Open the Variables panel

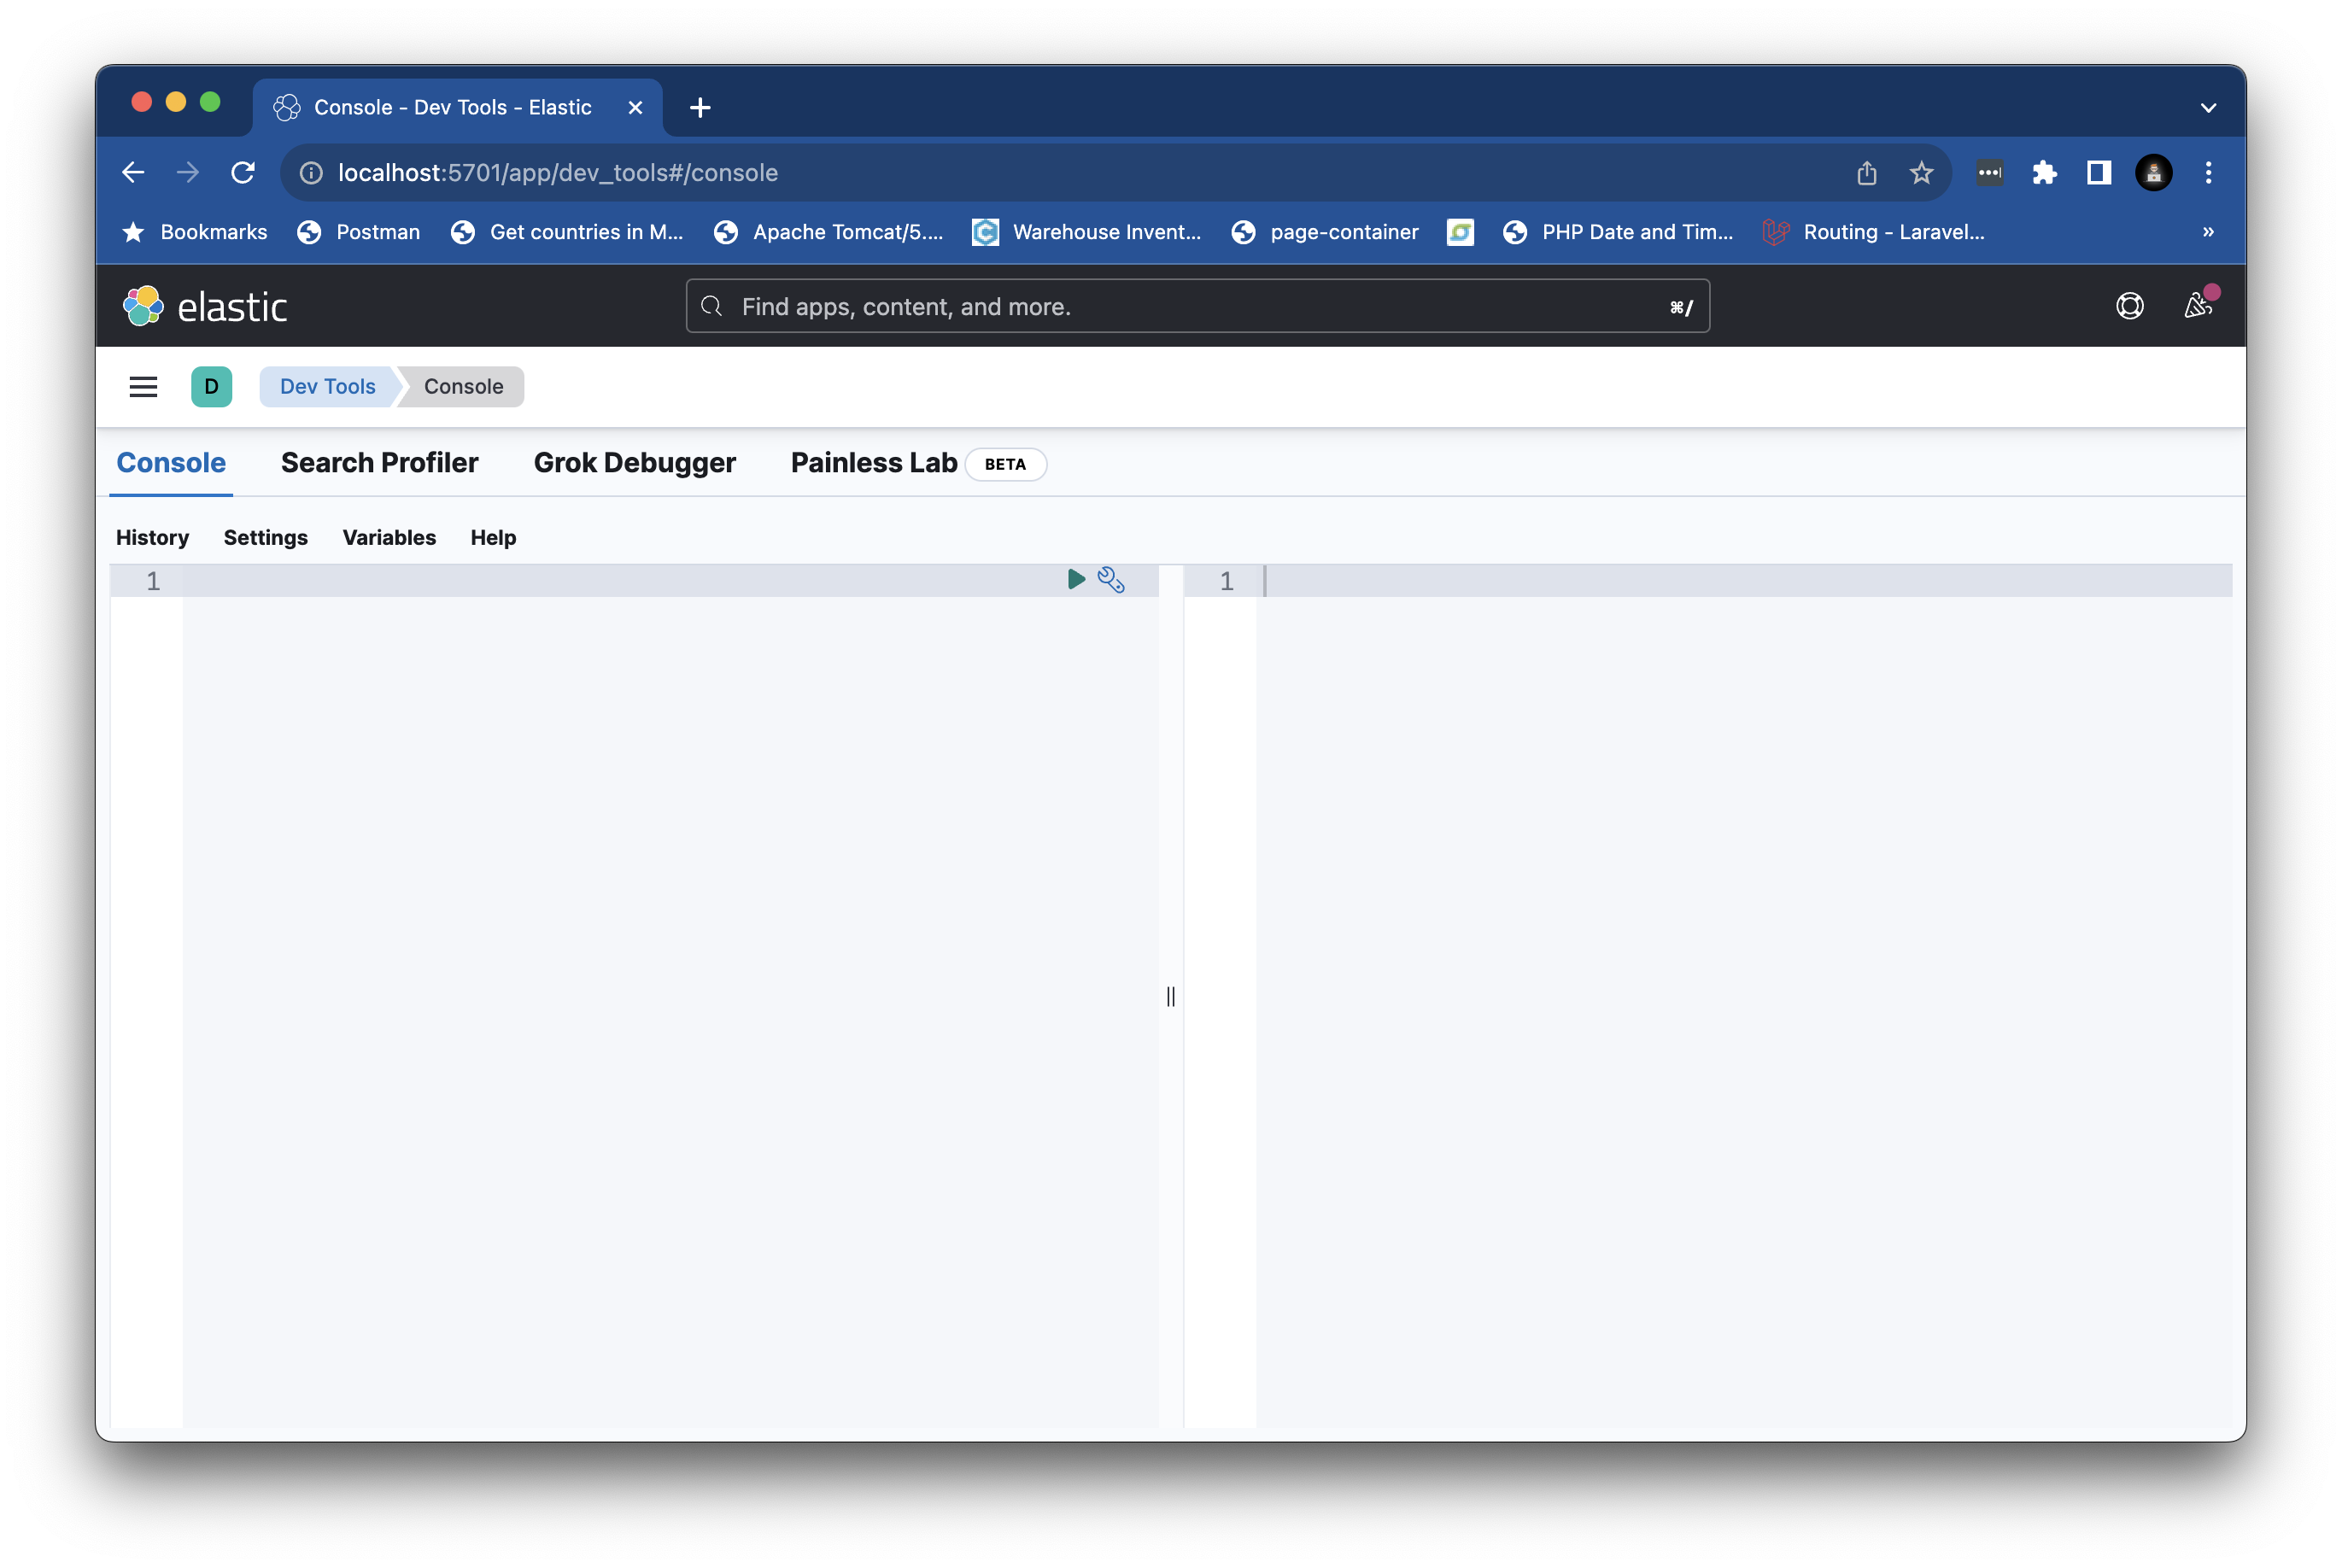point(389,538)
